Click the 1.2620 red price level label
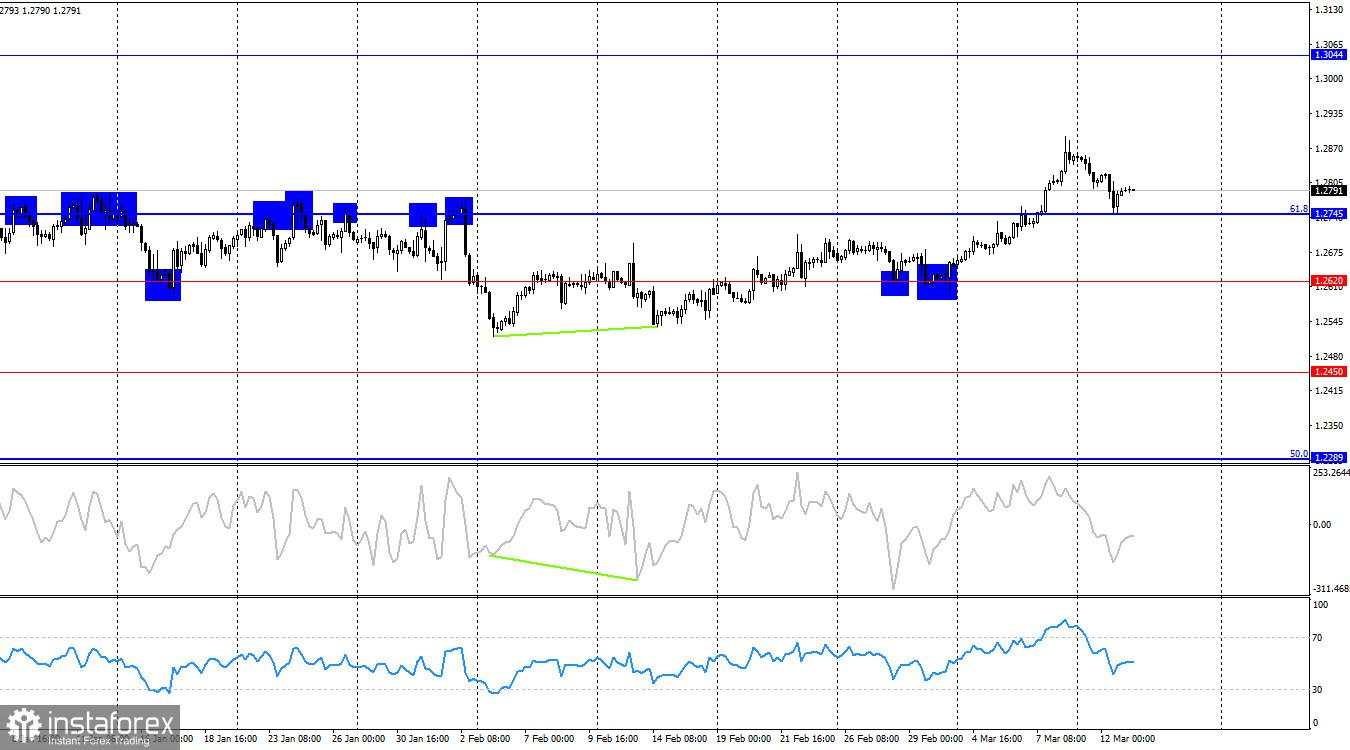The height and width of the screenshot is (750, 1350). [x=1328, y=281]
